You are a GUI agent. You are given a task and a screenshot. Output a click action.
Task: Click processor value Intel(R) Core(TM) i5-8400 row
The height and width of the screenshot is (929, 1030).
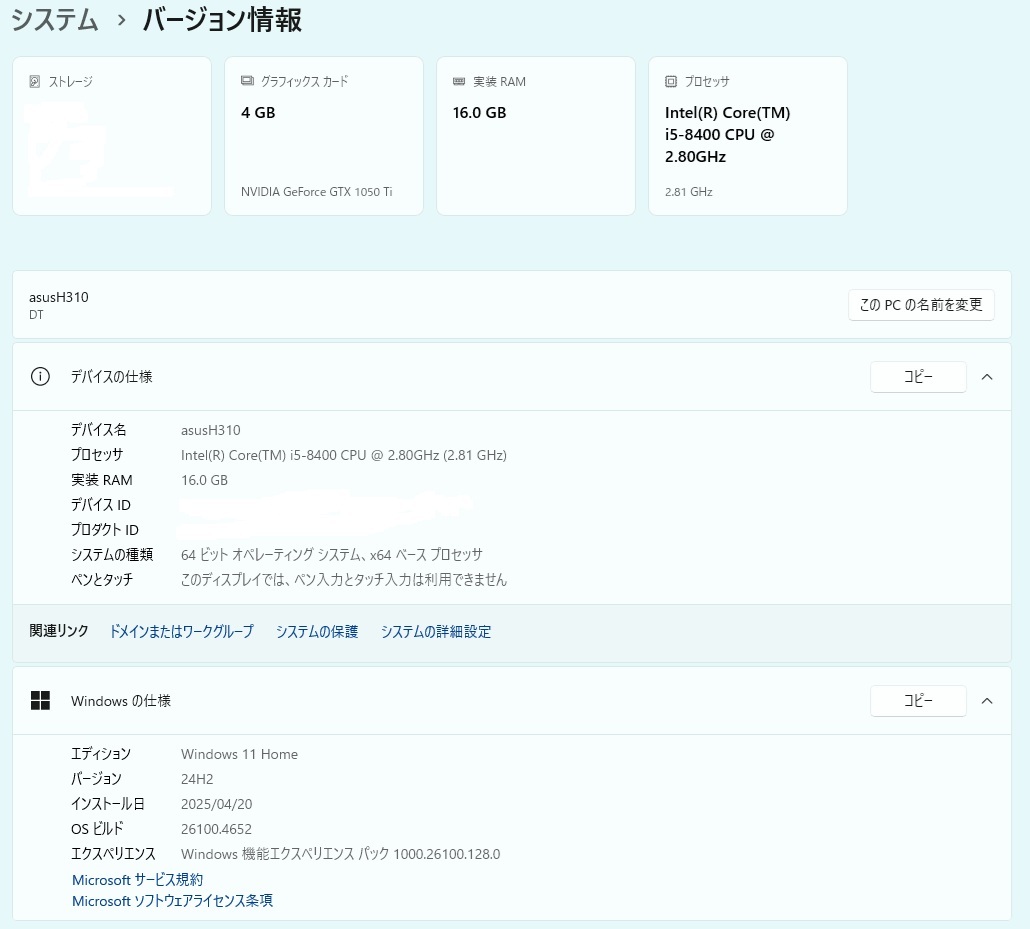[344, 455]
